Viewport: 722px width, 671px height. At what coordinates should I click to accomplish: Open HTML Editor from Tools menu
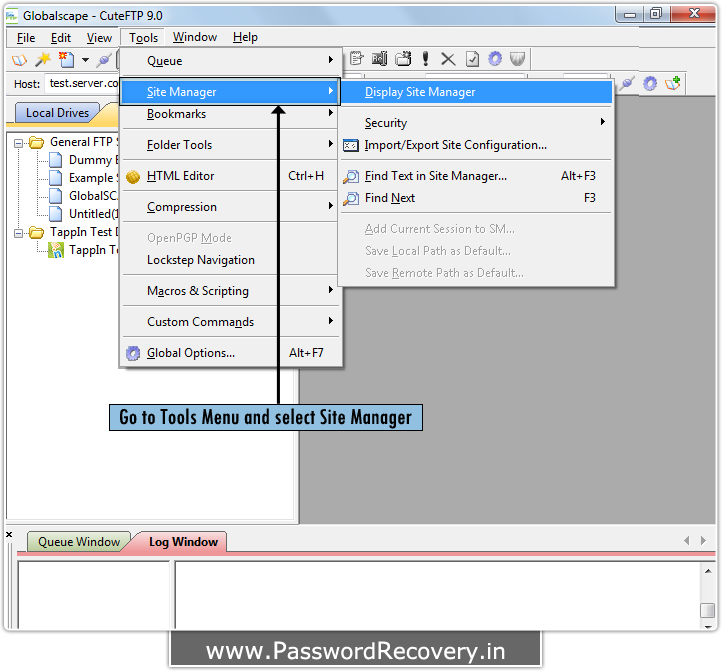(x=231, y=176)
